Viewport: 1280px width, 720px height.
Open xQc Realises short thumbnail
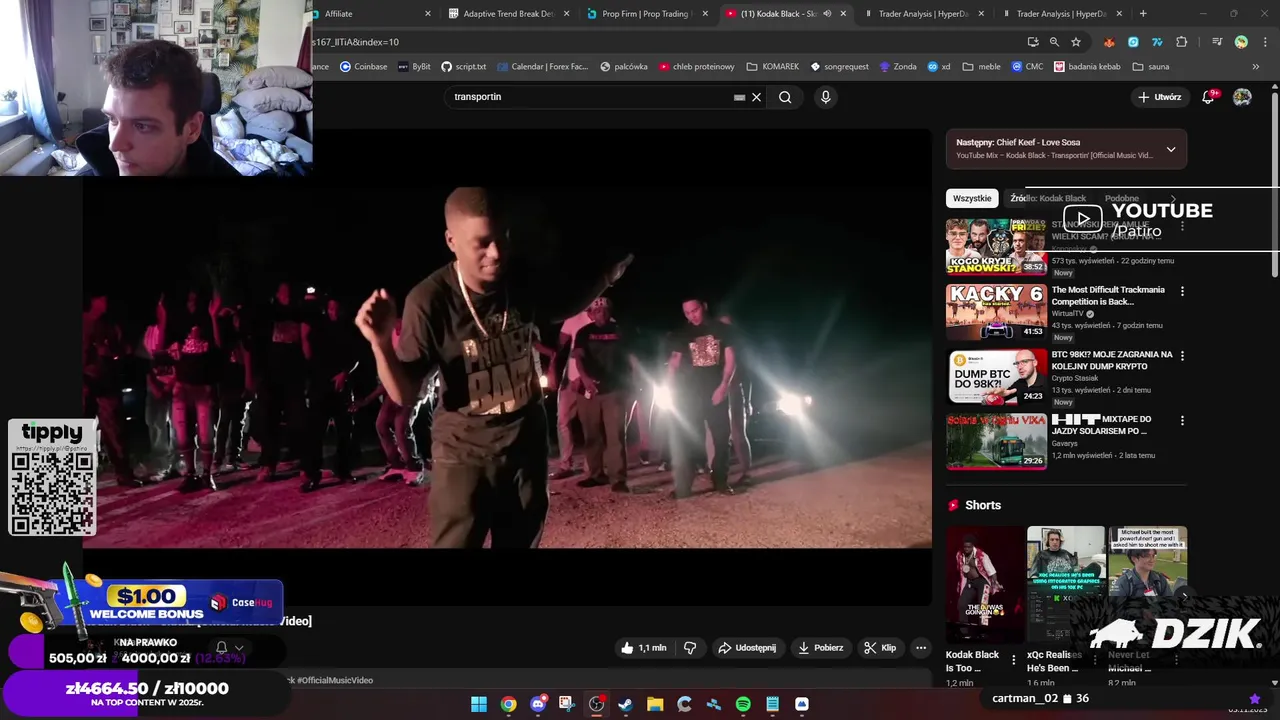(x=1066, y=584)
